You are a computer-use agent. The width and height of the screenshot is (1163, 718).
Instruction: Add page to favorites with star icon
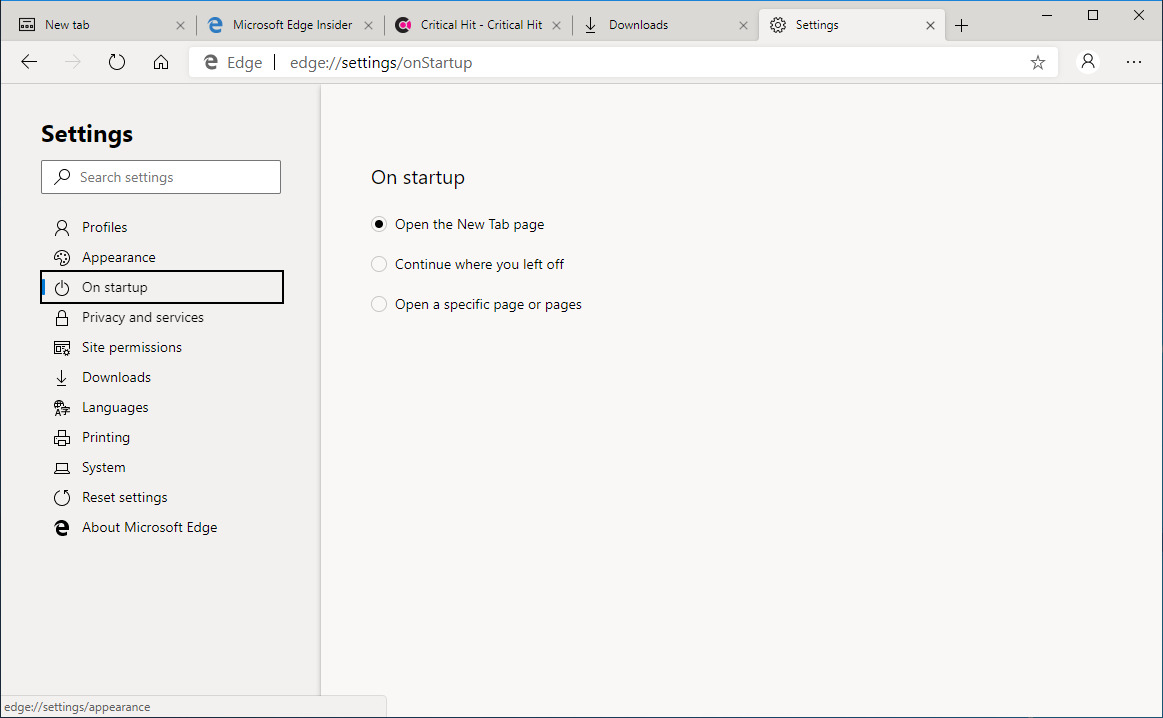pyautogui.click(x=1038, y=62)
